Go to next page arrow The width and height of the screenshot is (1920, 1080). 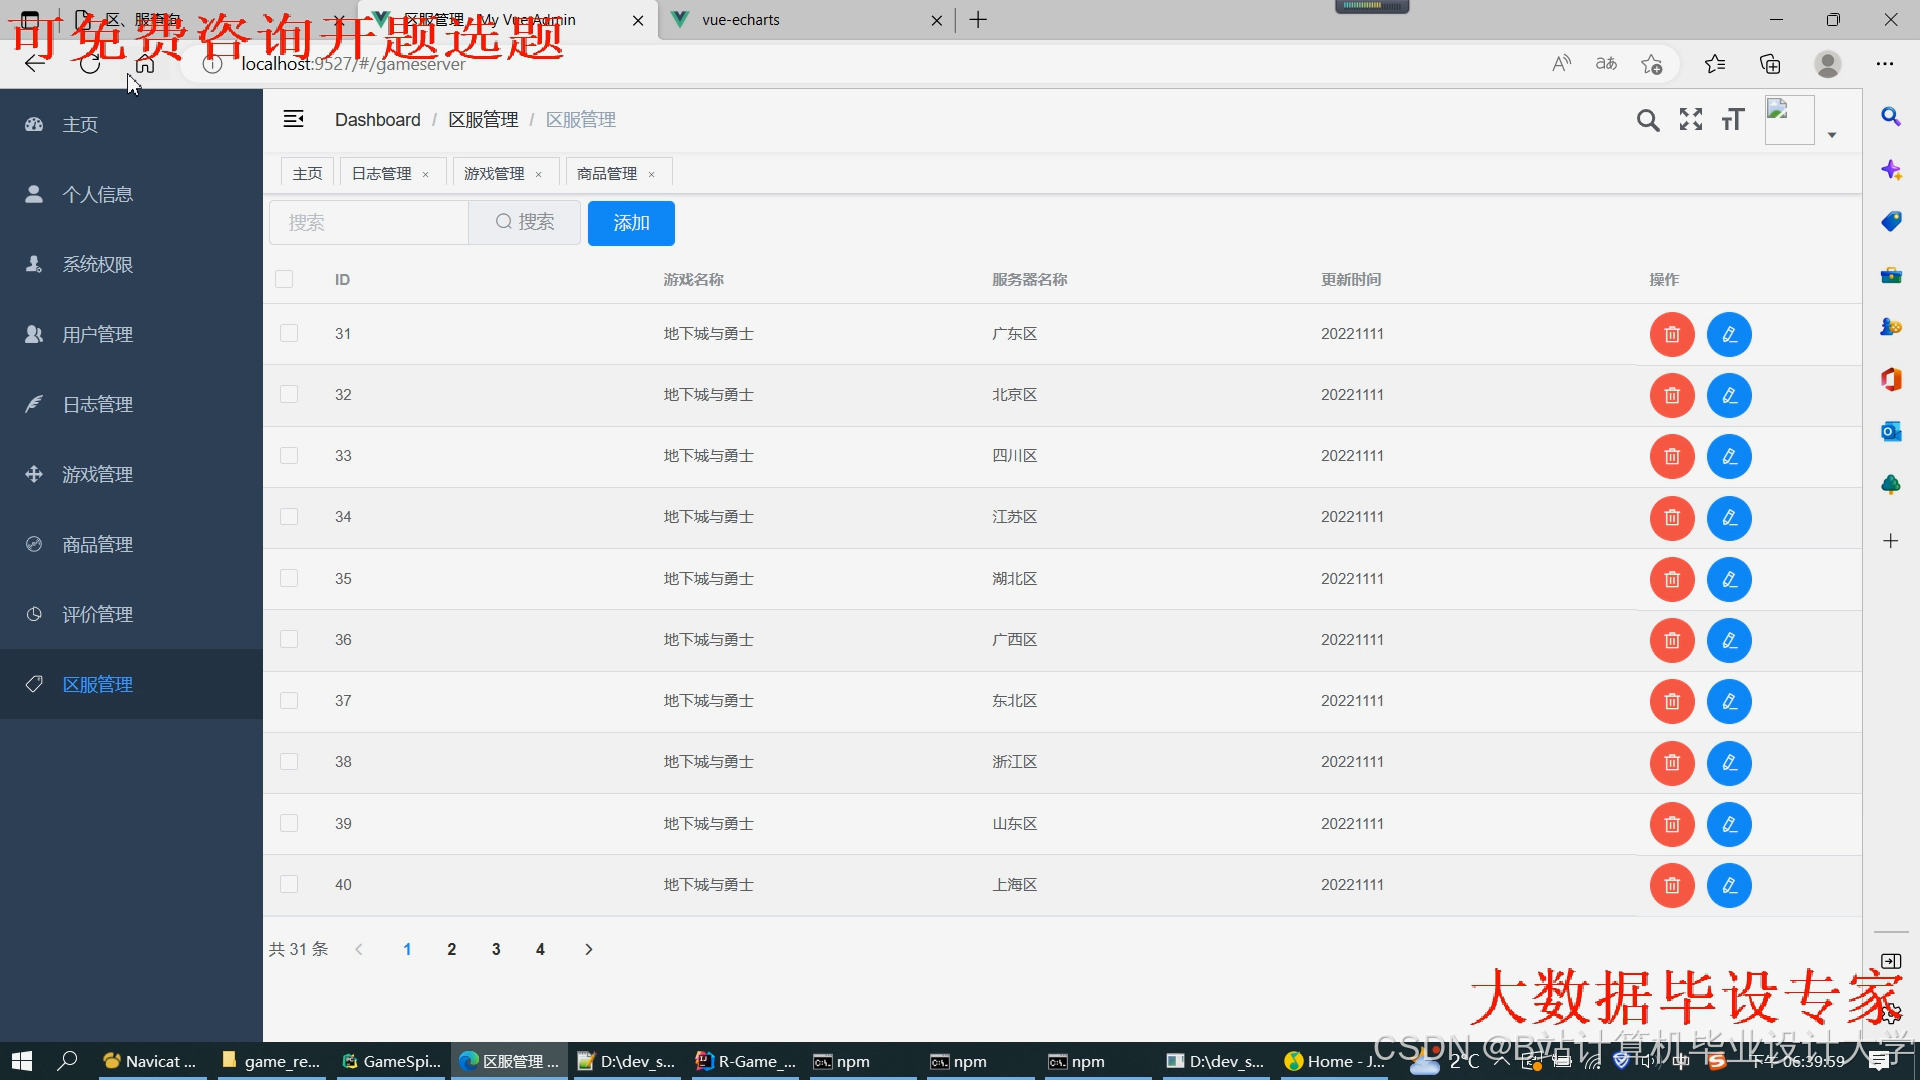click(588, 950)
